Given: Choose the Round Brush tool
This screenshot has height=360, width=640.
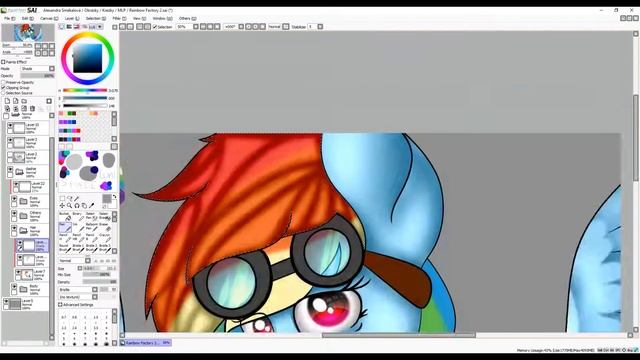Looking at the screenshot, I should click(65, 248).
